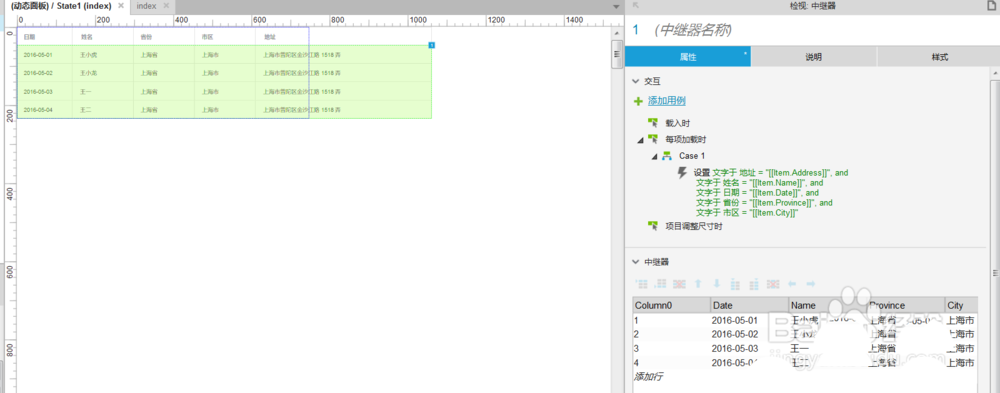This screenshot has height=393, width=1000.
Task: Click 省份 header cell on canvas
Action: point(164,37)
